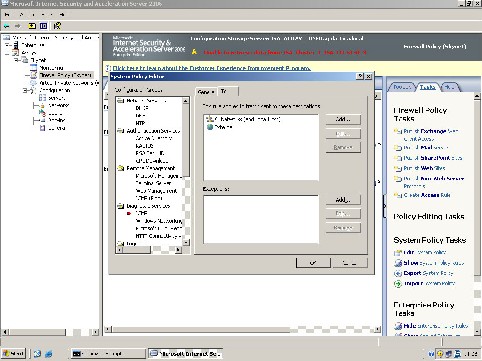Click the Virtual Private Networks node icon
Viewport: 482px width, 361px height.
tap(33, 83)
